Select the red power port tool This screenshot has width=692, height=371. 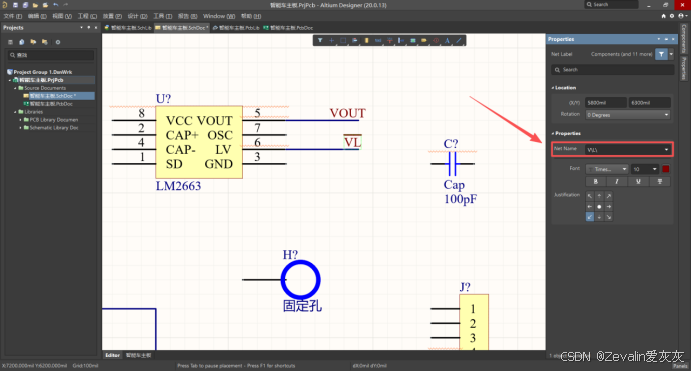click(389, 40)
